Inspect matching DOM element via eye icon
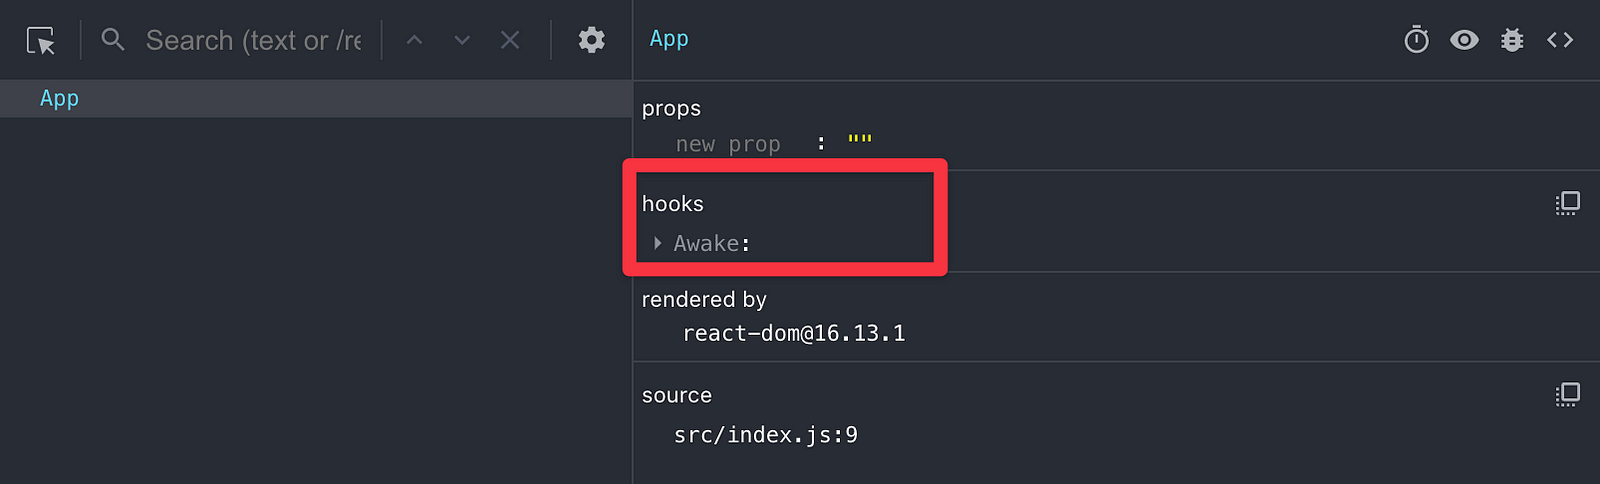 click(x=1464, y=40)
